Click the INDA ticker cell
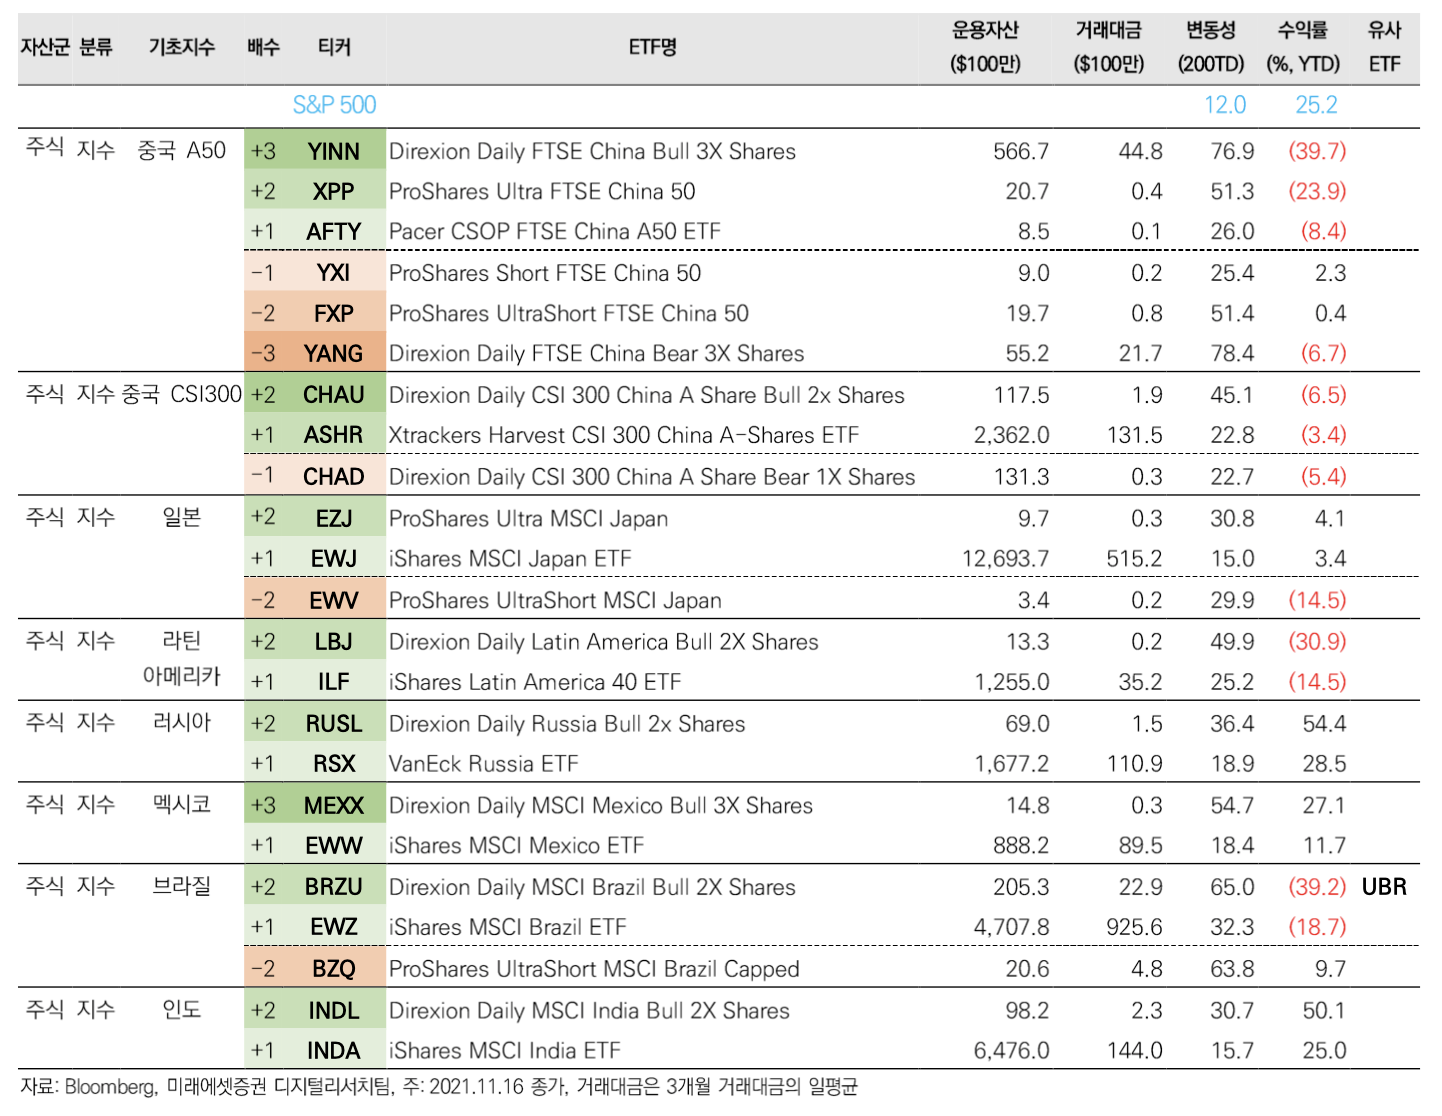The image size is (1442, 1116). tap(334, 1051)
